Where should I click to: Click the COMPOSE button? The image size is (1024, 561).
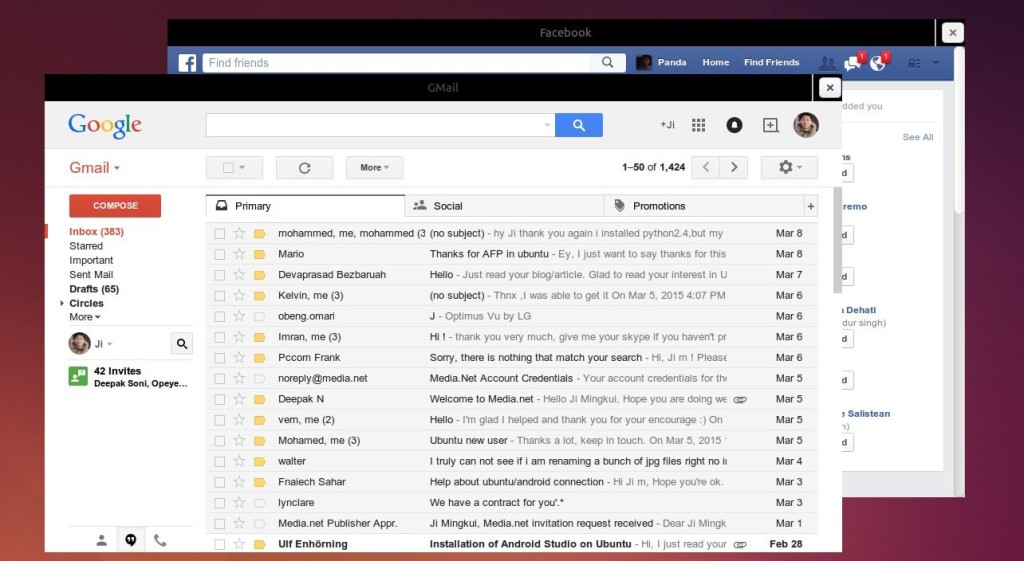[115, 206]
